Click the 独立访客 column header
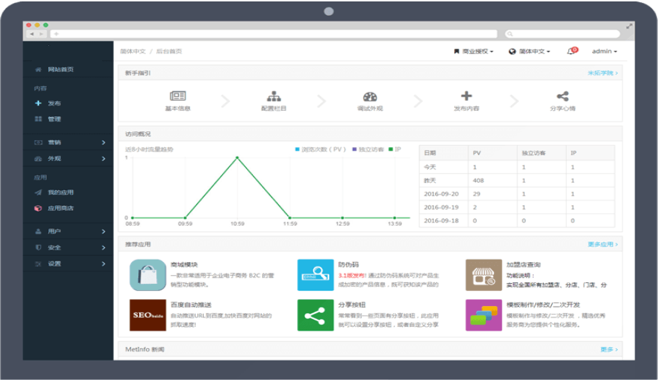 (x=533, y=153)
